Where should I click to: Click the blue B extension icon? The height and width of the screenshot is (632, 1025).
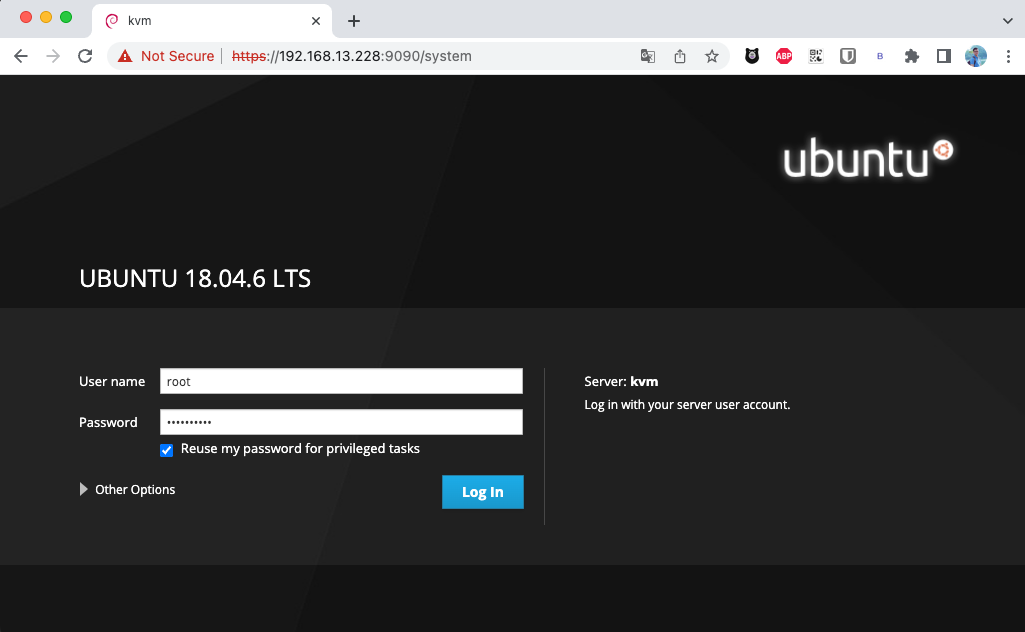click(880, 56)
